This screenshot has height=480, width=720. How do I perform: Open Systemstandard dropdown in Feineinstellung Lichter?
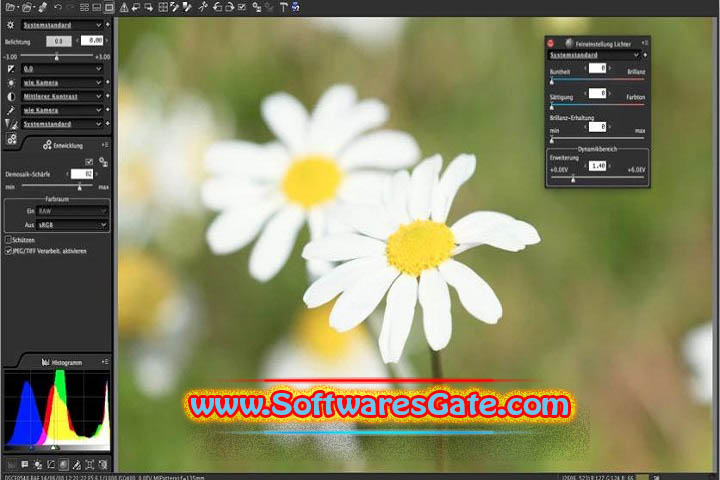[594, 55]
